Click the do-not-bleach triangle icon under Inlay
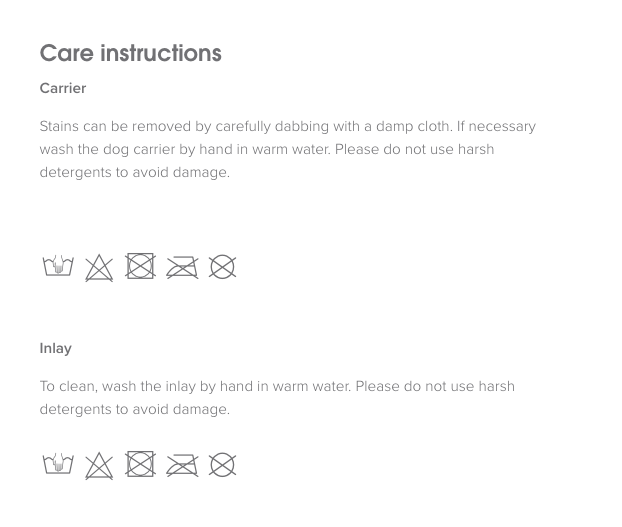This screenshot has width=622, height=527. [x=99, y=466]
